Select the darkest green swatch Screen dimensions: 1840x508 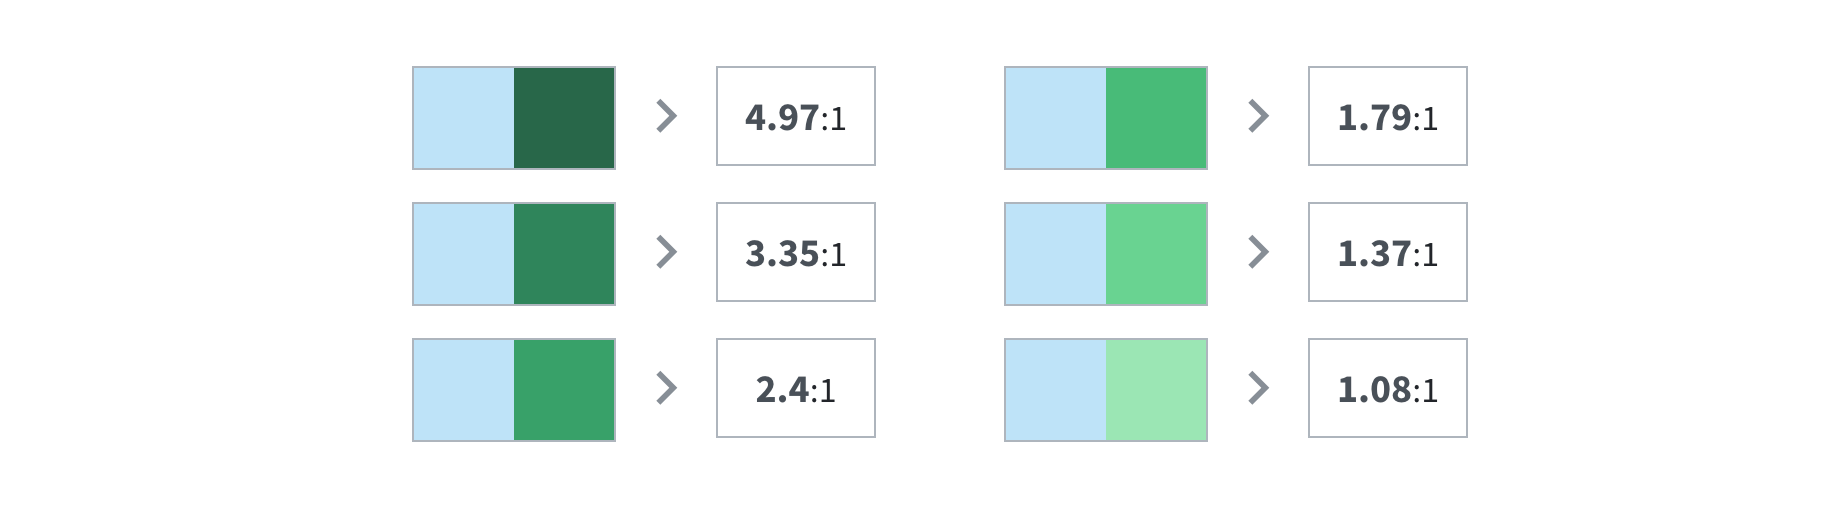tap(564, 118)
